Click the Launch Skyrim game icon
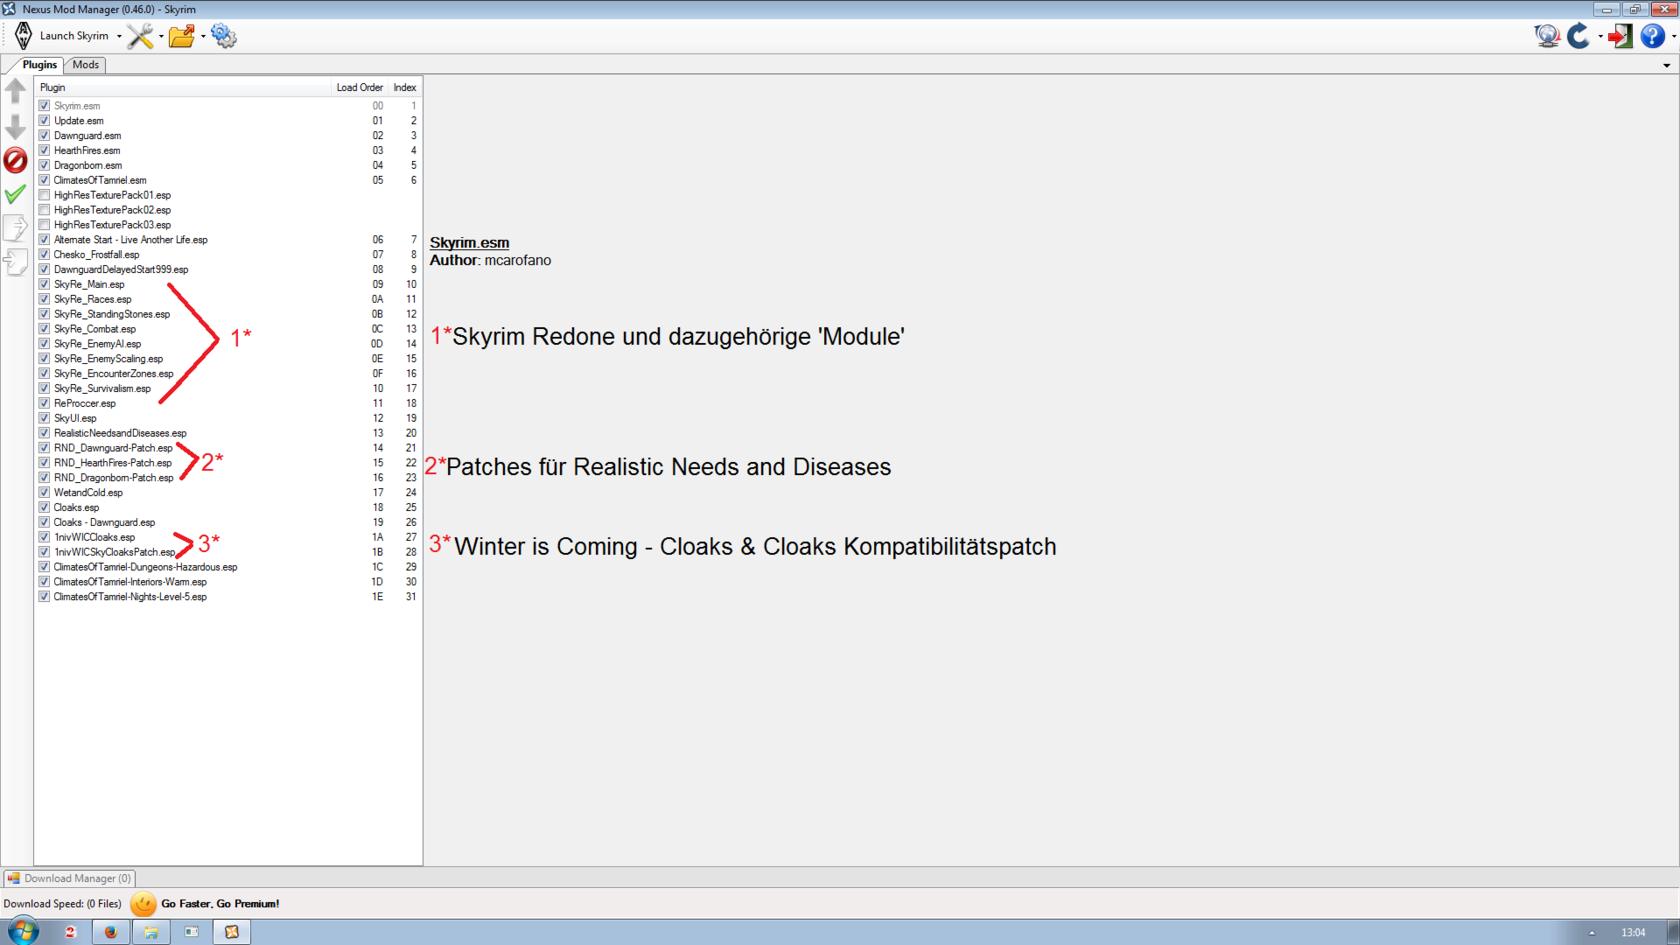The image size is (1680, 945). point(24,36)
